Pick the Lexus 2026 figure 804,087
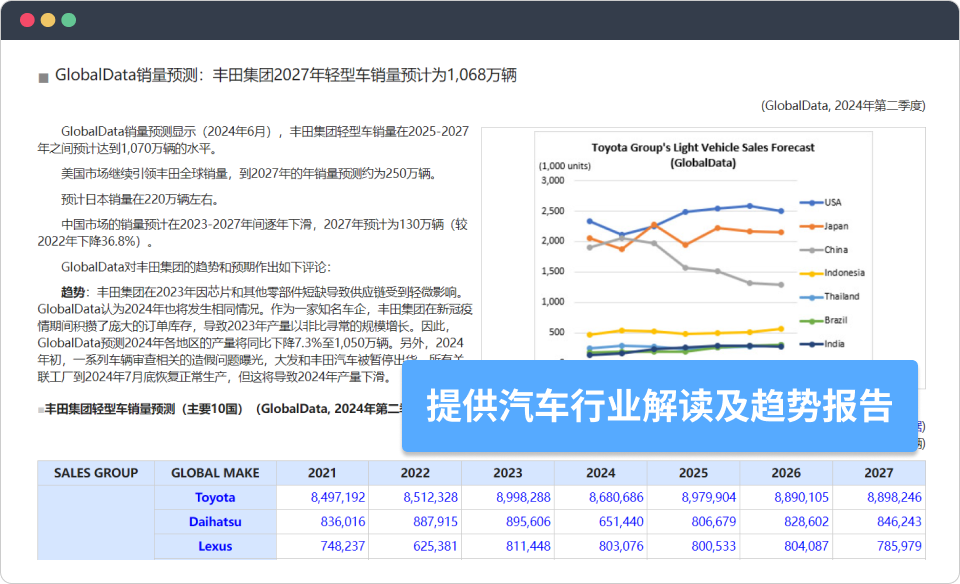The width and height of the screenshot is (960, 584). (806, 546)
